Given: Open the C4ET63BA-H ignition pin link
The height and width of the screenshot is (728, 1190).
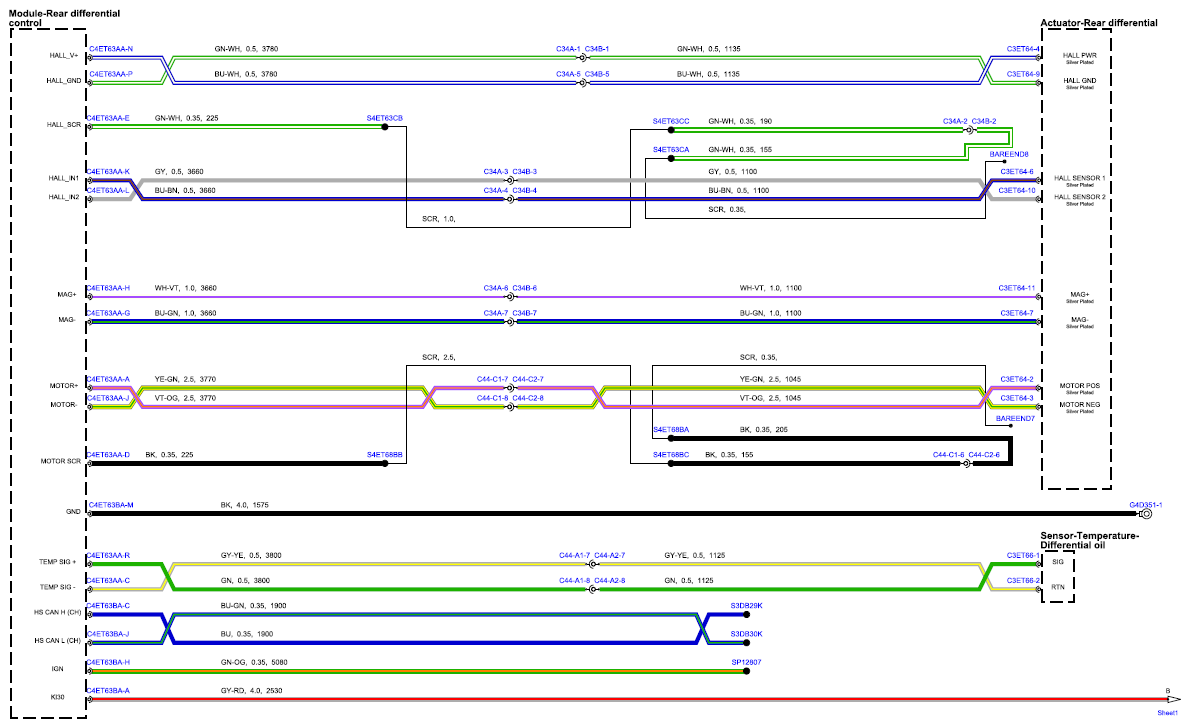Looking at the screenshot, I should [108, 662].
